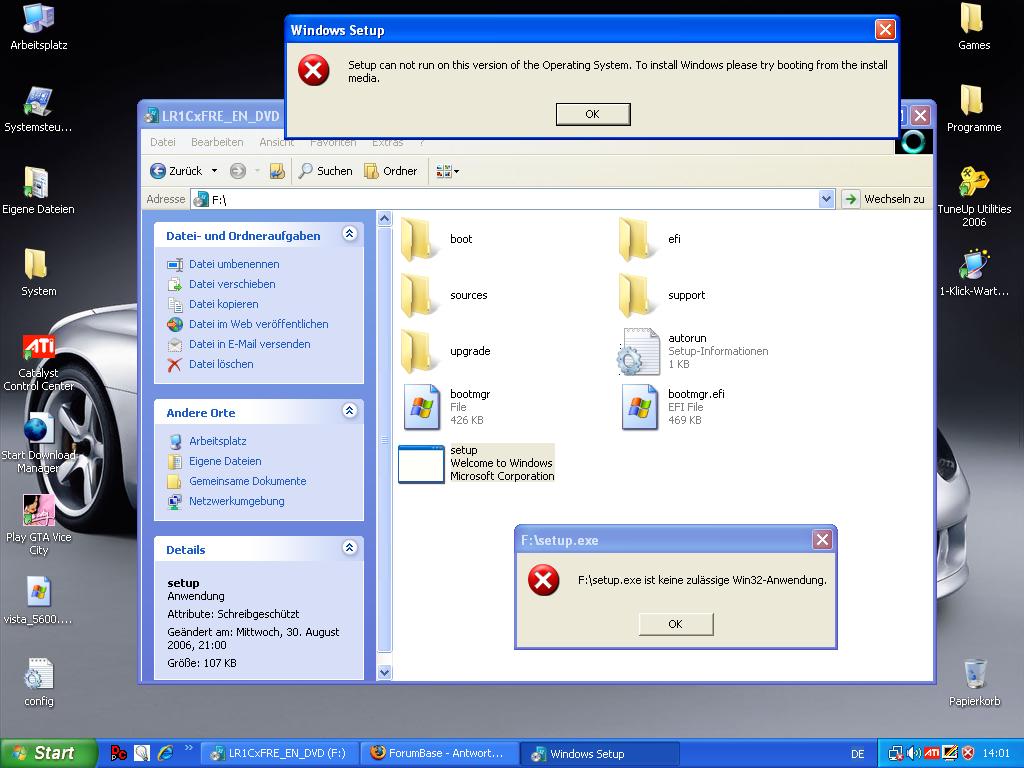Click the Windows Start button
Image resolution: width=1024 pixels, height=768 pixels.
(x=49, y=754)
